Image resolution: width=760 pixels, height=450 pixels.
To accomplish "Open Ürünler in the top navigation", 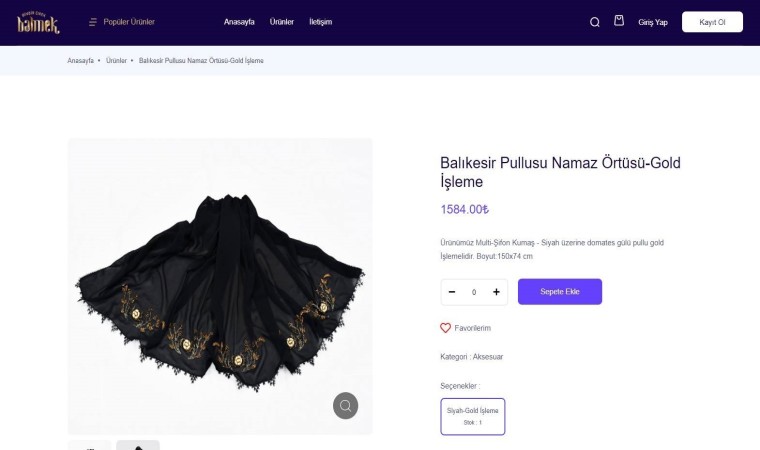I will coord(282,22).
